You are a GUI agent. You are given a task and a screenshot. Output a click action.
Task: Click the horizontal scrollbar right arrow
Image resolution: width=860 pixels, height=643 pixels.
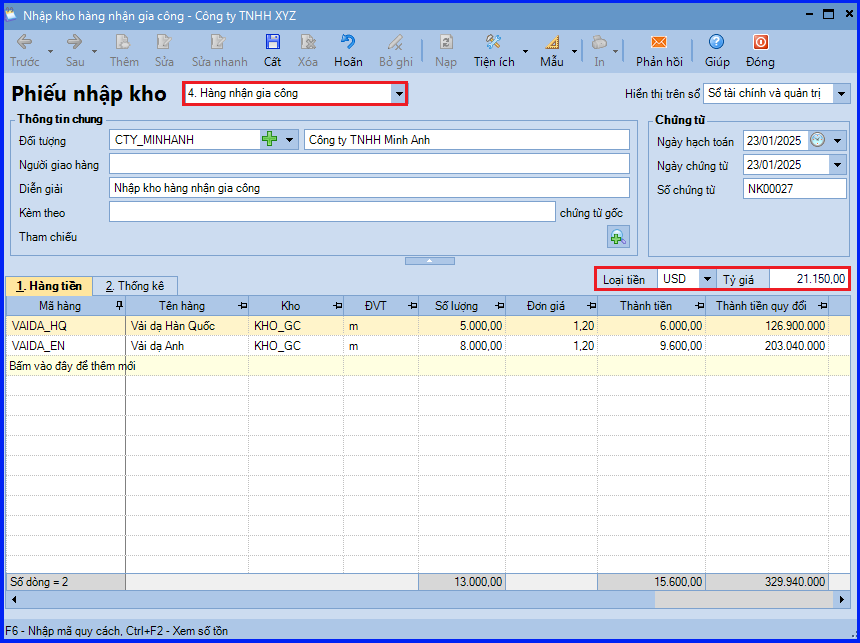842,600
